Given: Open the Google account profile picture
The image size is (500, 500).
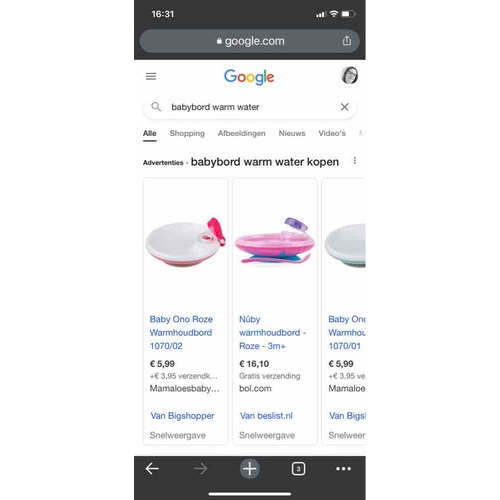Looking at the screenshot, I should (x=349, y=75).
